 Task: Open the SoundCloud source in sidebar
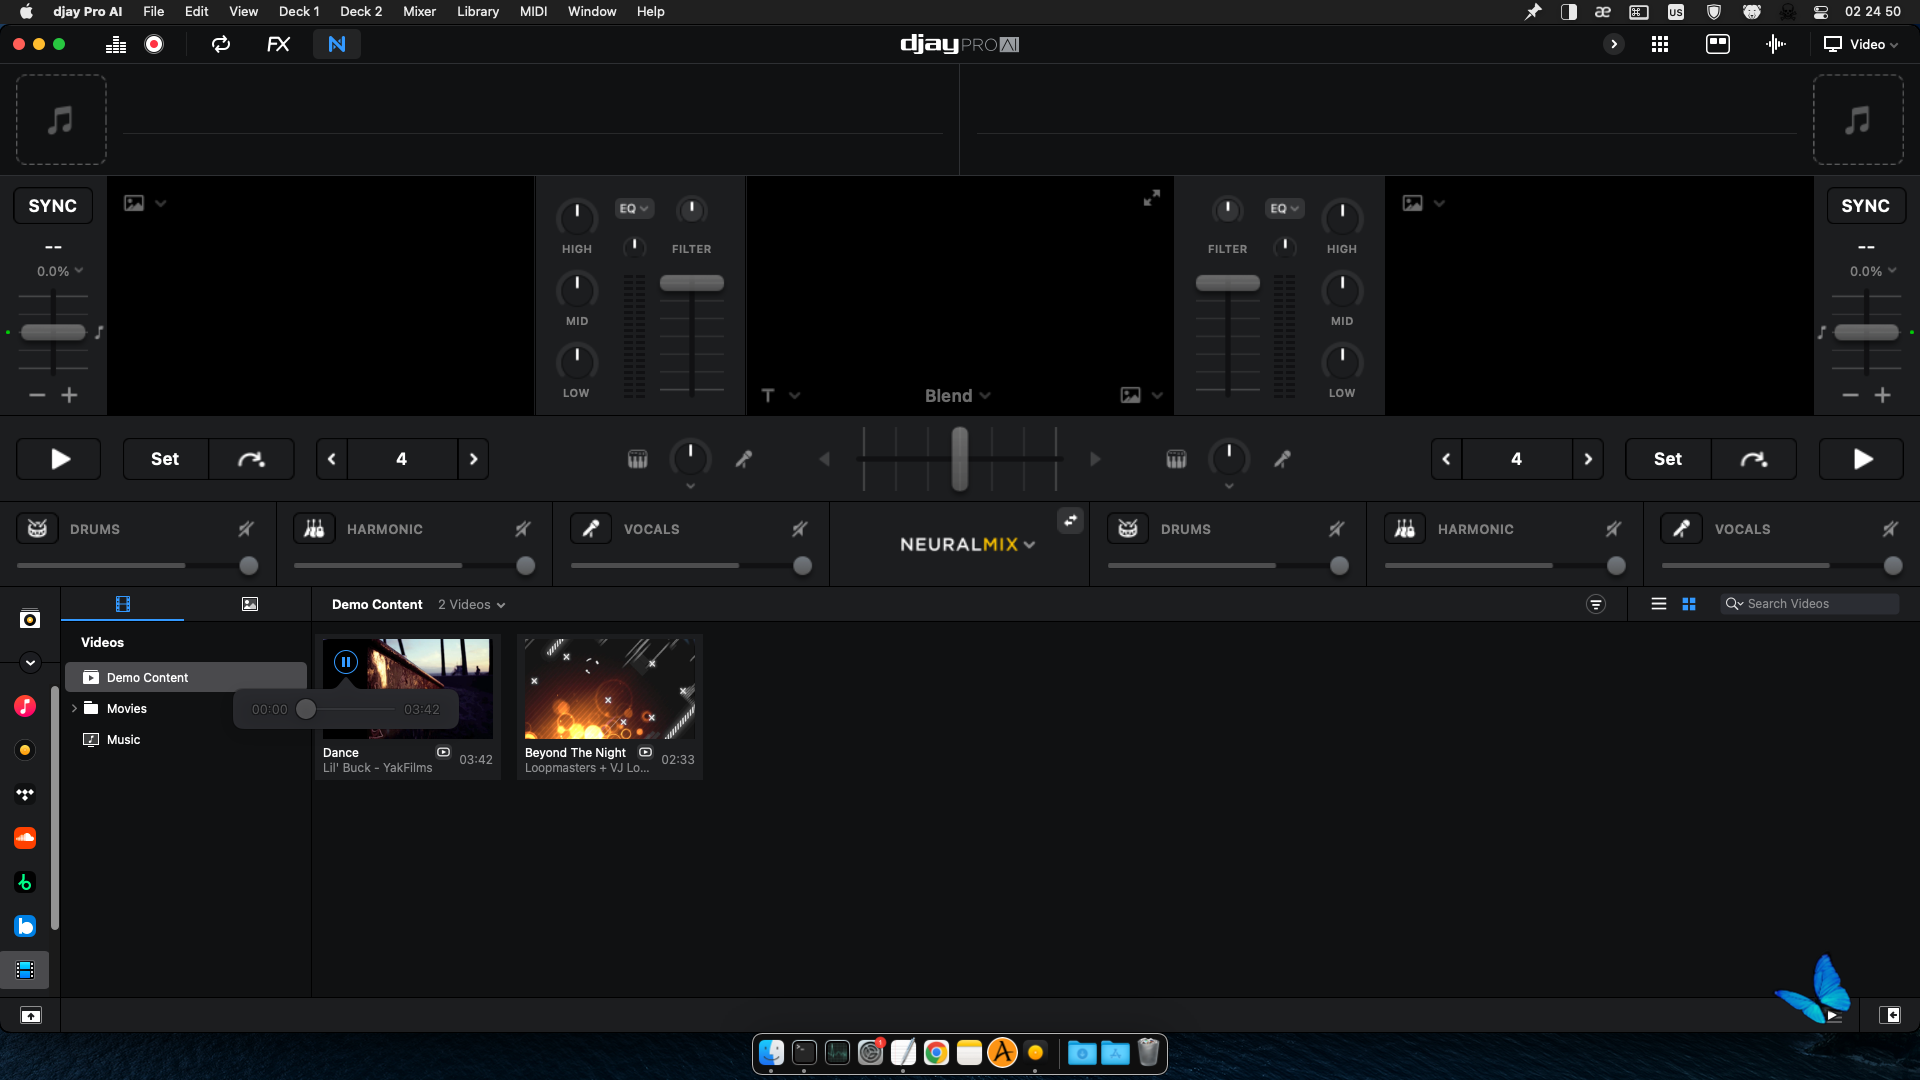click(x=25, y=838)
